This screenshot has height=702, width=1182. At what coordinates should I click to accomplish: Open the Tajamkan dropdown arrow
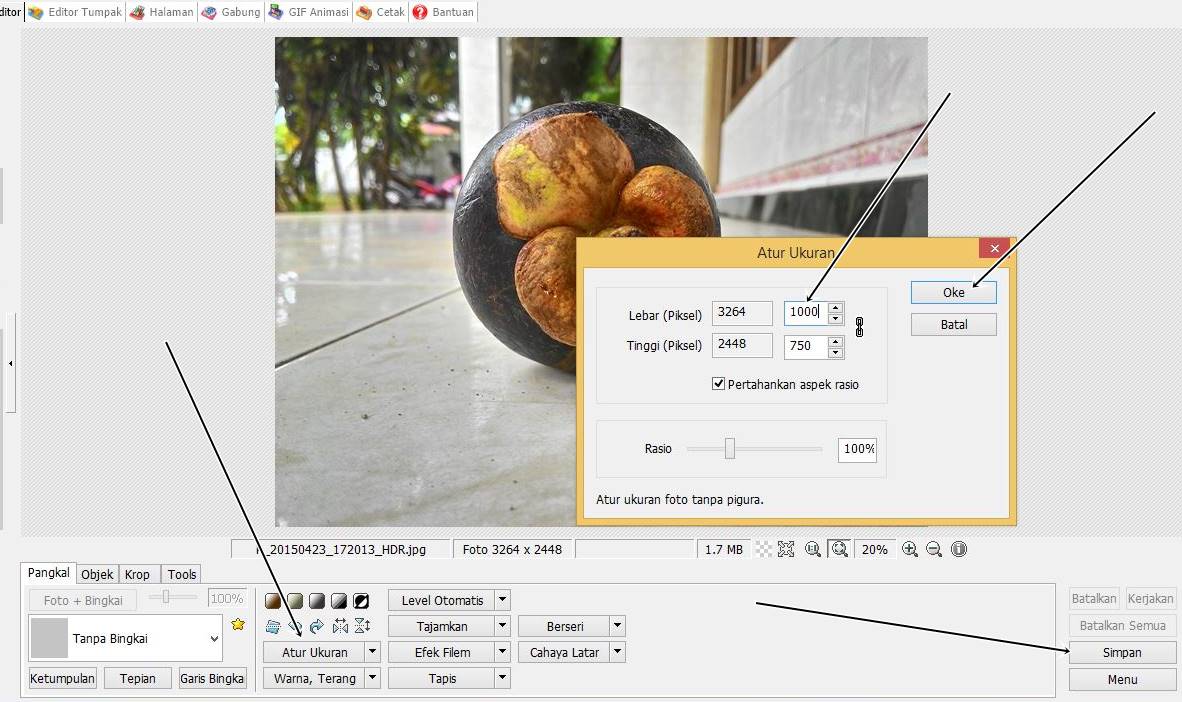point(503,625)
